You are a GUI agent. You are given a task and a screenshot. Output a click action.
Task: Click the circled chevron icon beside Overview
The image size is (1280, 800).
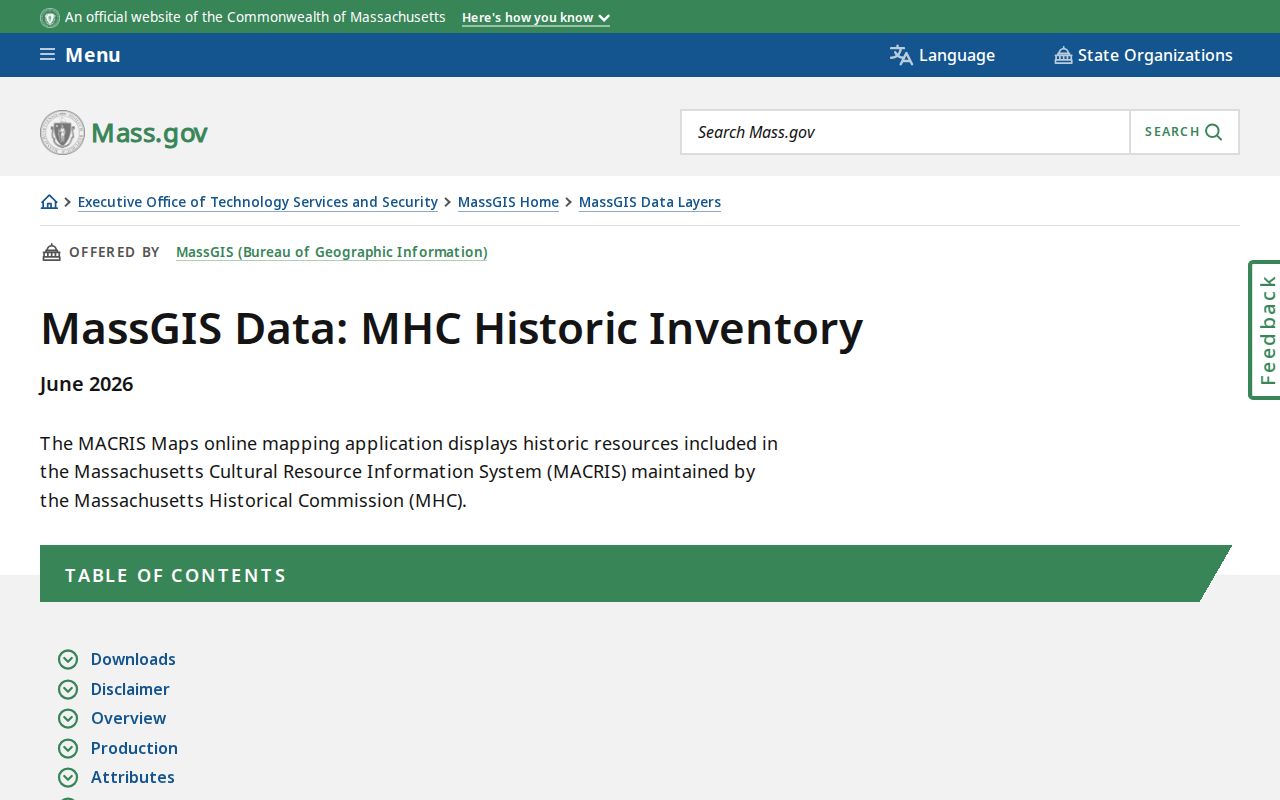[68, 718]
